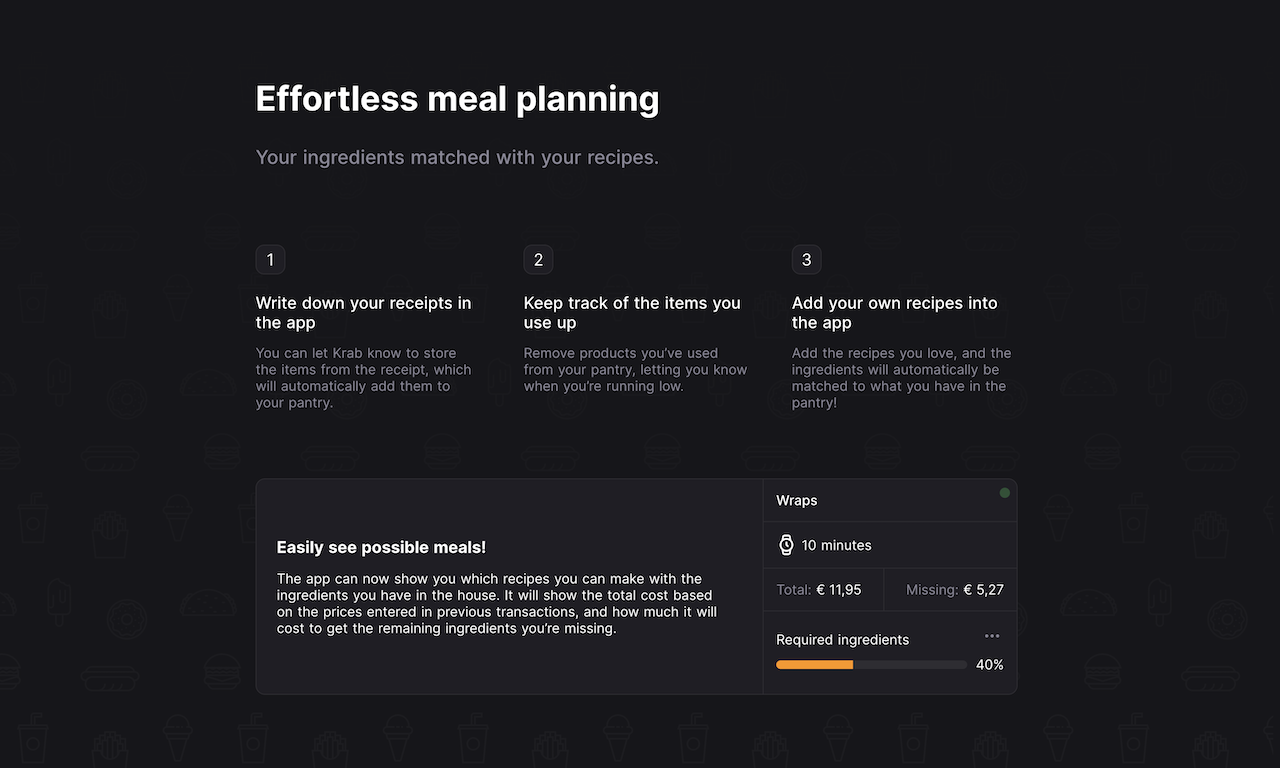Click the Required ingredients label
This screenshot has width=1280, height=768.
coord(842,639)
